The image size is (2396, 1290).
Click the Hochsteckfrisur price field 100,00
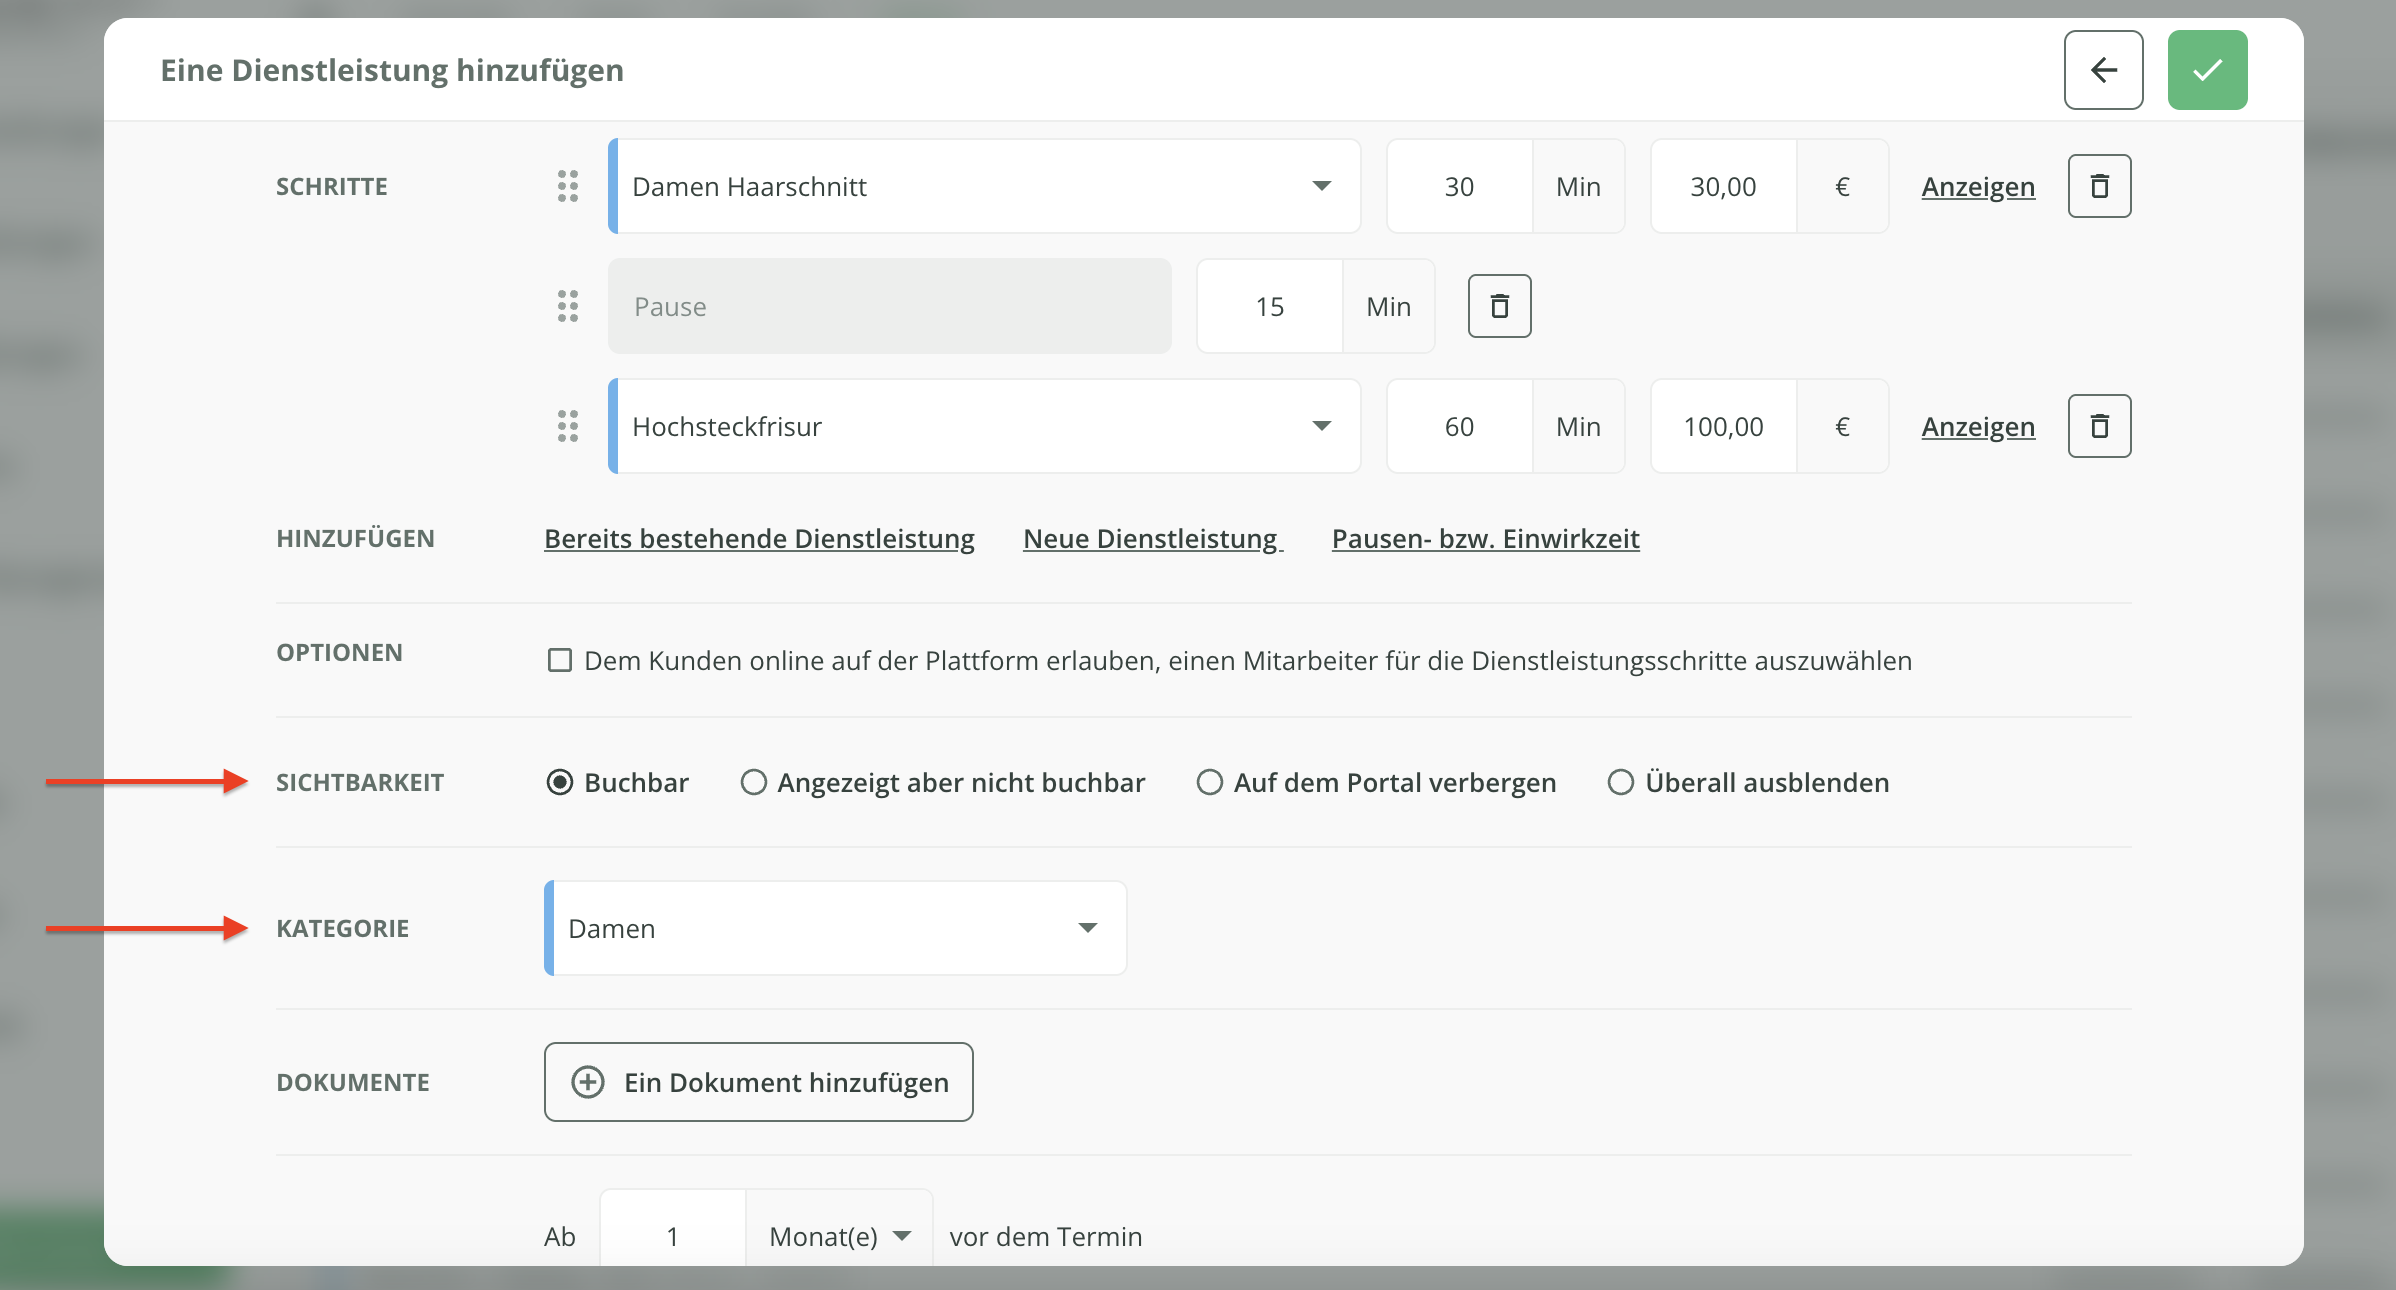click(x=1723, y=426)
